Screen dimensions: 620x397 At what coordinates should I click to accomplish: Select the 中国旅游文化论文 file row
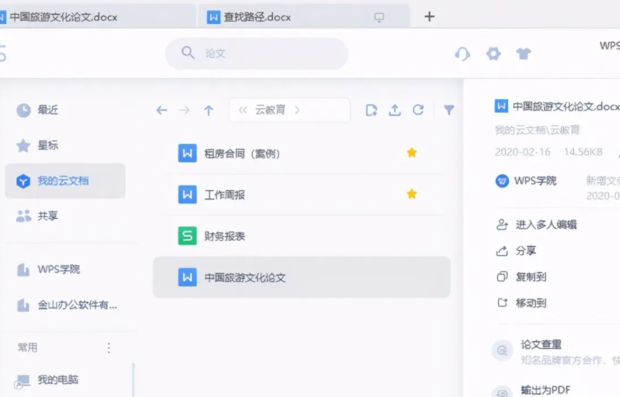[x=301, y=277]
